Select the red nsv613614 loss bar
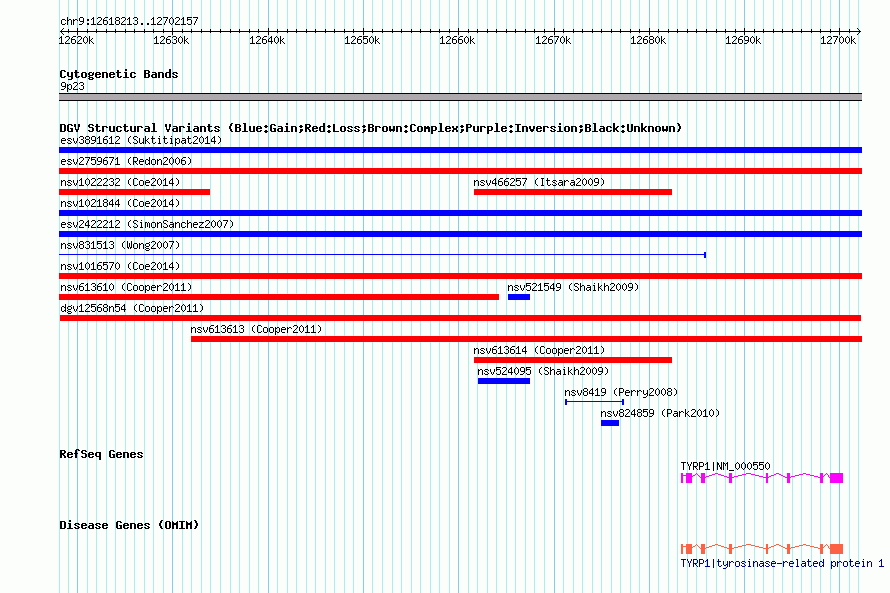The height and width of the screenshot is (593, 890). click(x=573, y=360)
